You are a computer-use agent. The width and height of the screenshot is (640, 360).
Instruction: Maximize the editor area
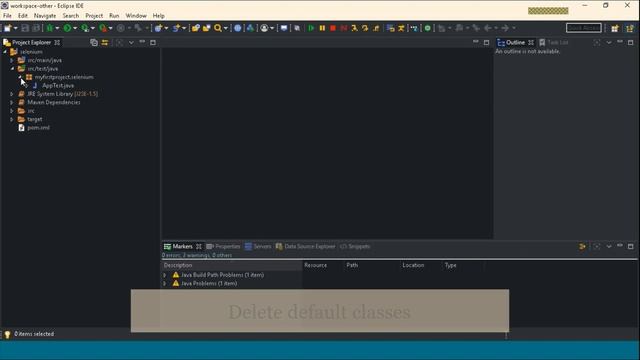pyautogui.click(x=487, y=42)
